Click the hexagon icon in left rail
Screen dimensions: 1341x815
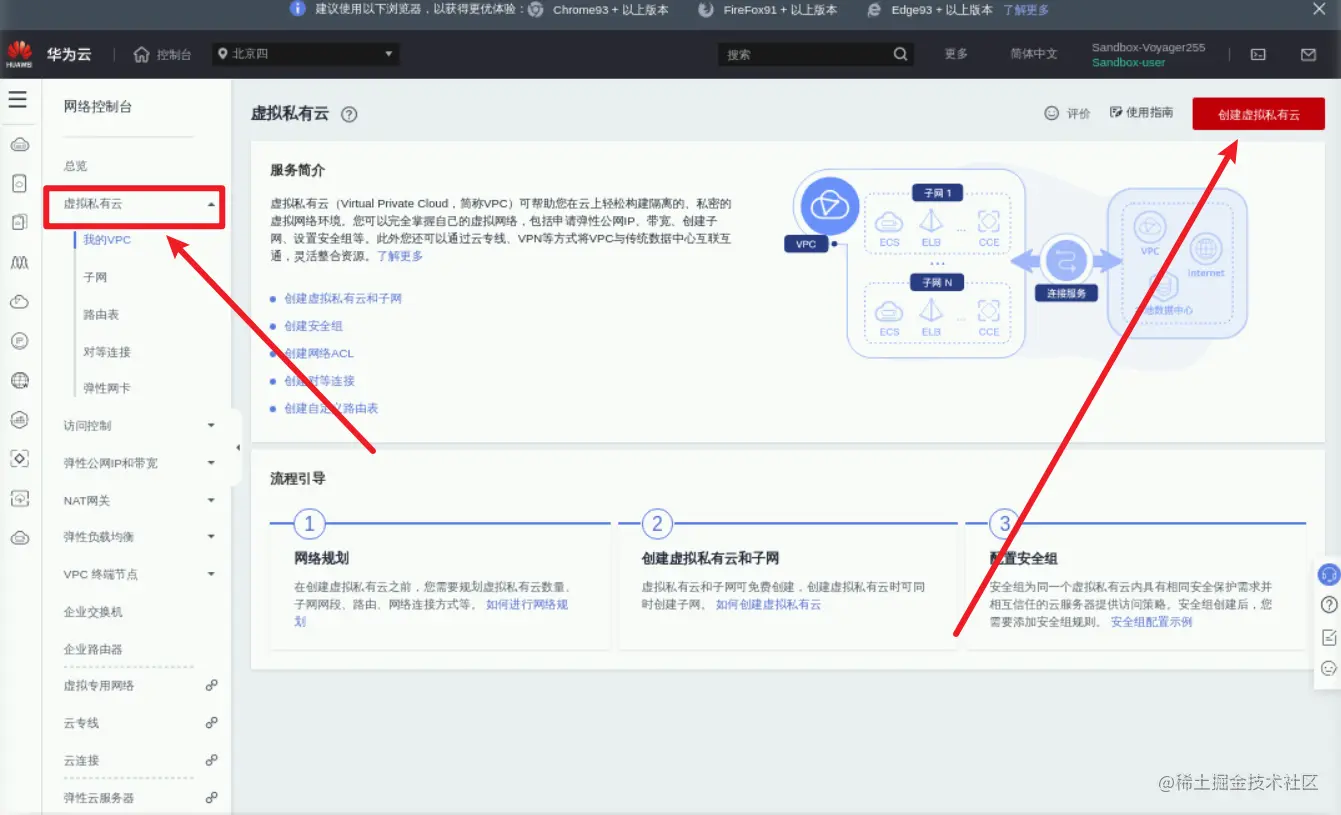tap(19, 419)
